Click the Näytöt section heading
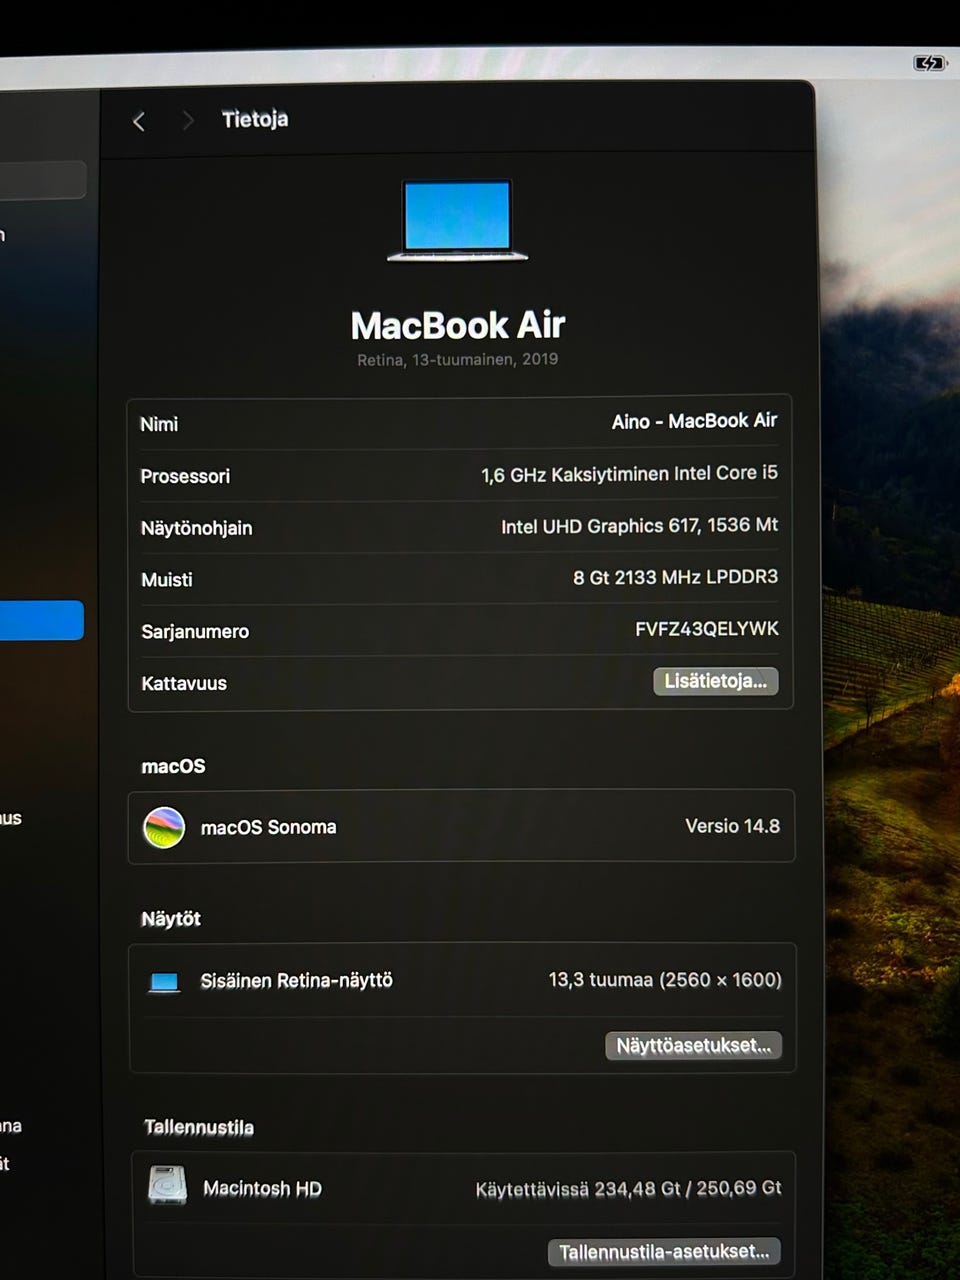 171,919
